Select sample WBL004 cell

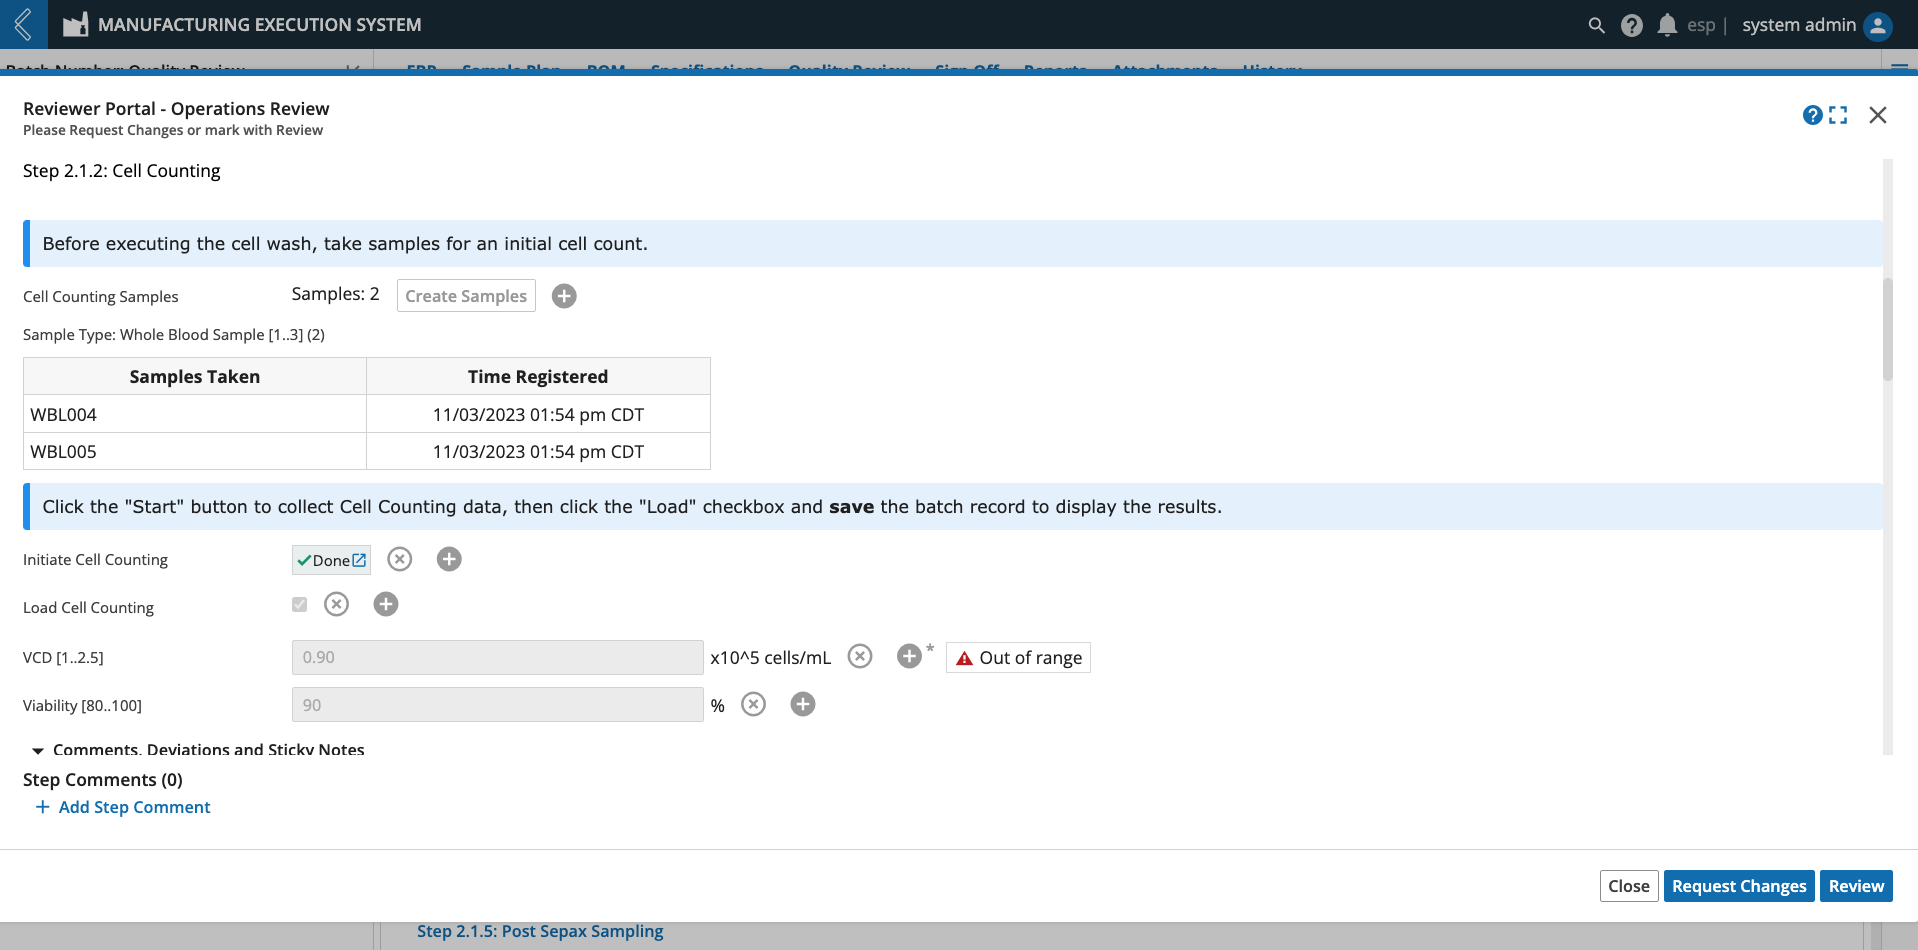(x=195, y=414)
